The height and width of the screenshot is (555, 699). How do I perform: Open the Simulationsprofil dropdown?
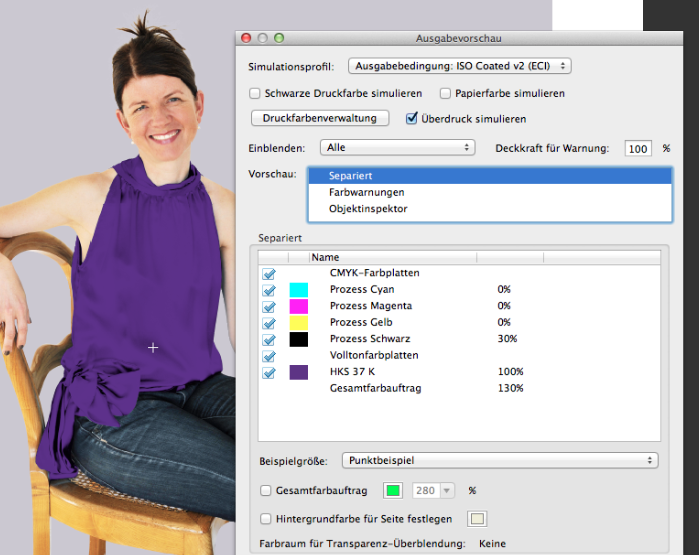[x=459, y=66]
